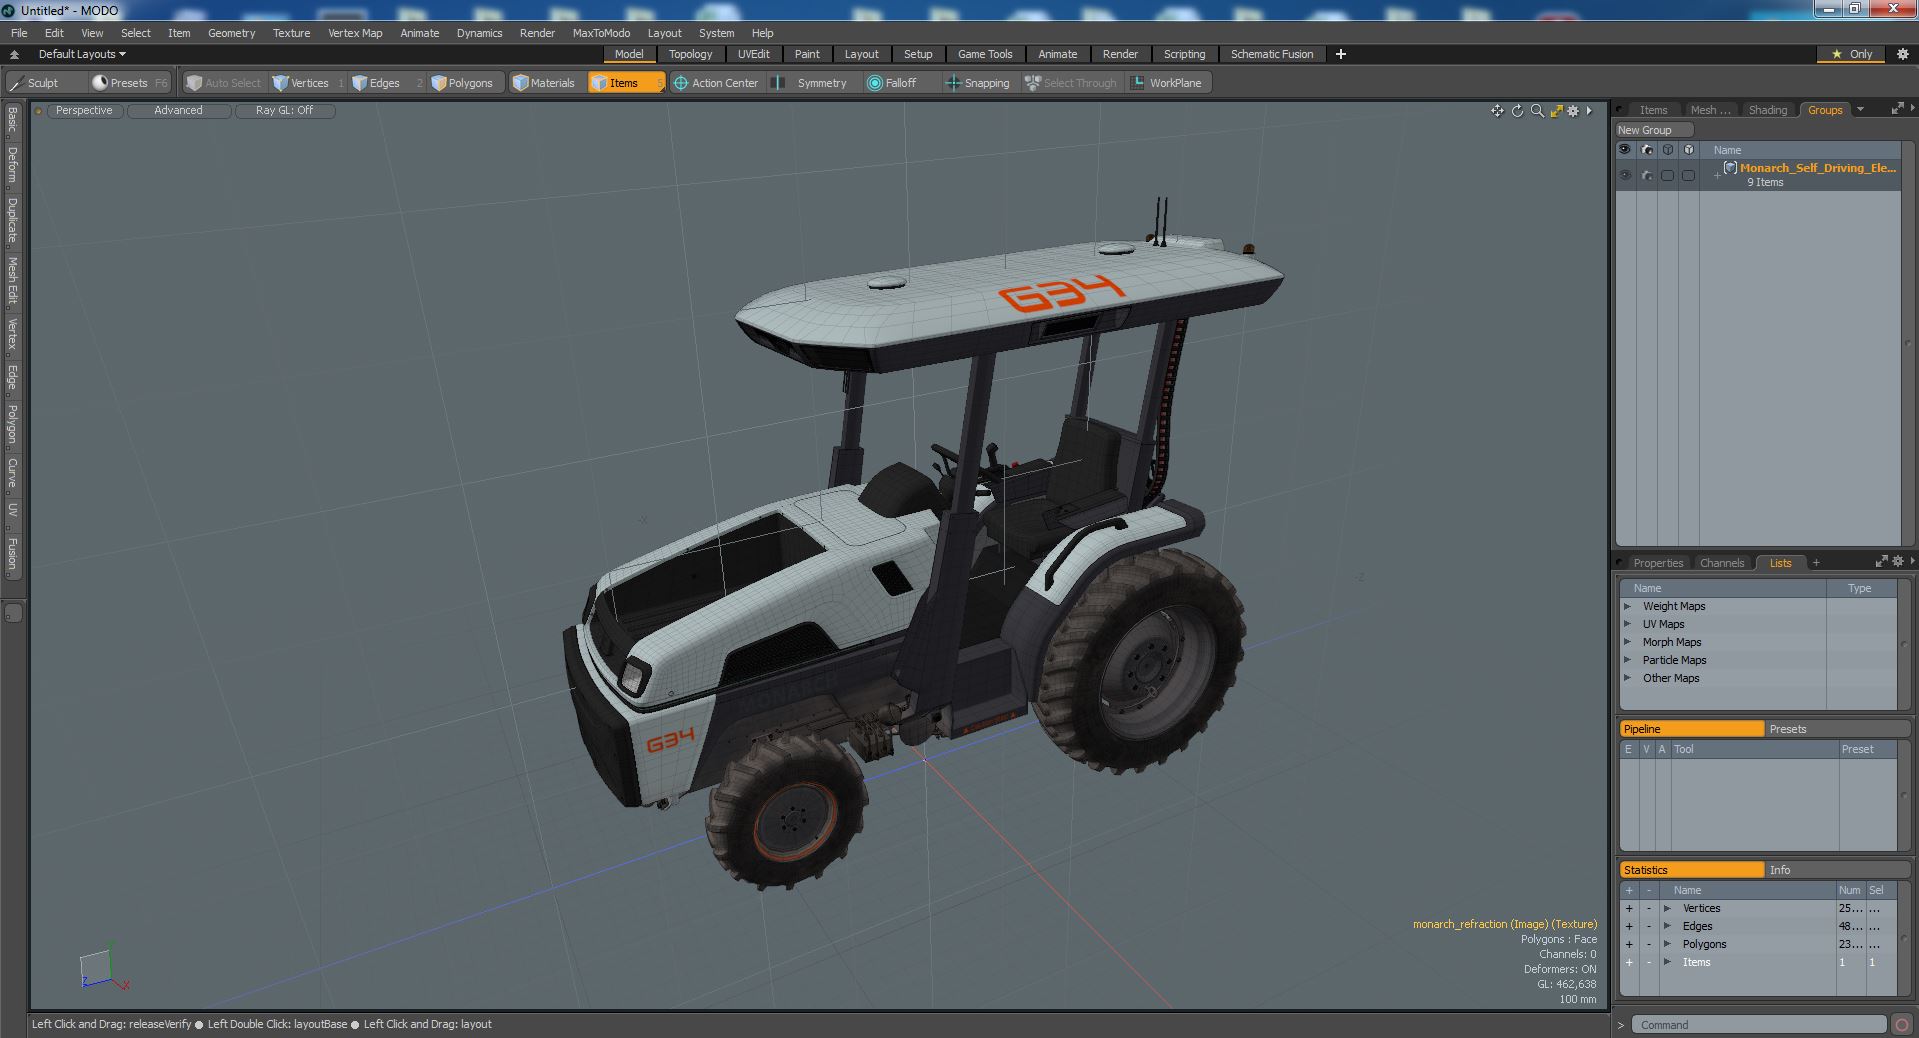
Task: Toggle the Only star button
Action: [x=1852, y=54]
